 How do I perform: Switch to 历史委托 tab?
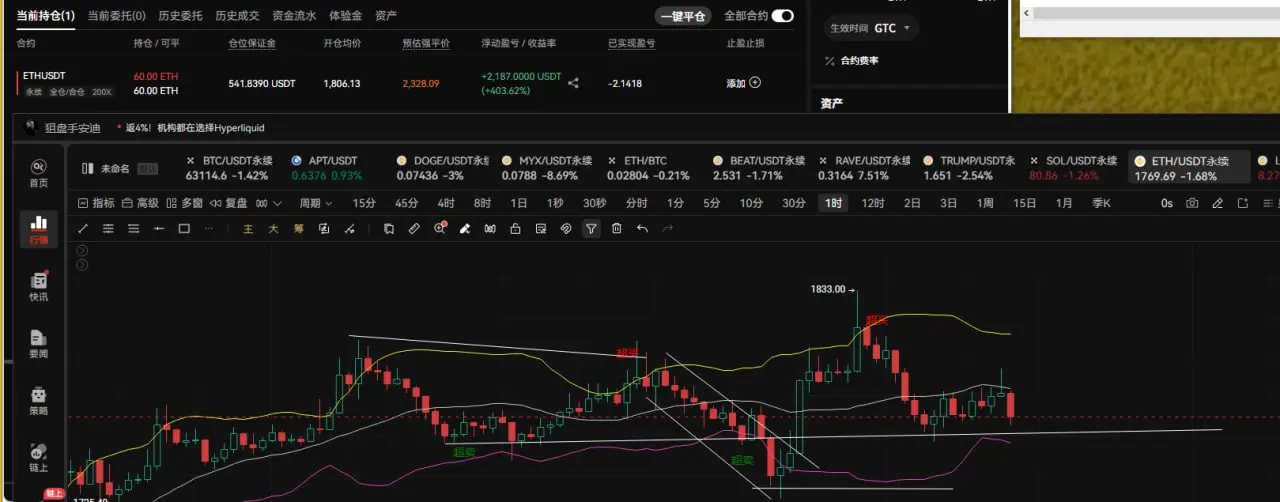[180, 16]
